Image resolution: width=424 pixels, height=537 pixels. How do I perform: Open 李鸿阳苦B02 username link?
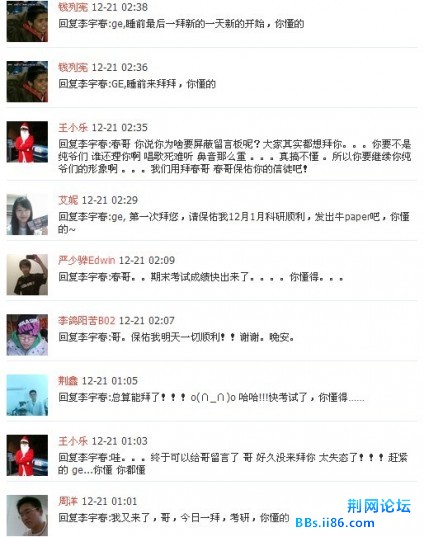point(87,321)
